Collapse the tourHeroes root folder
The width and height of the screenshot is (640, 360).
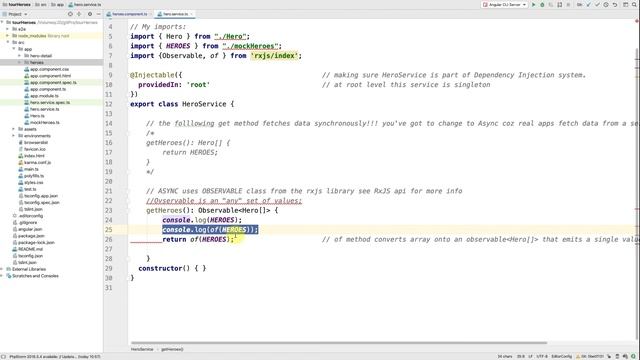3,22
